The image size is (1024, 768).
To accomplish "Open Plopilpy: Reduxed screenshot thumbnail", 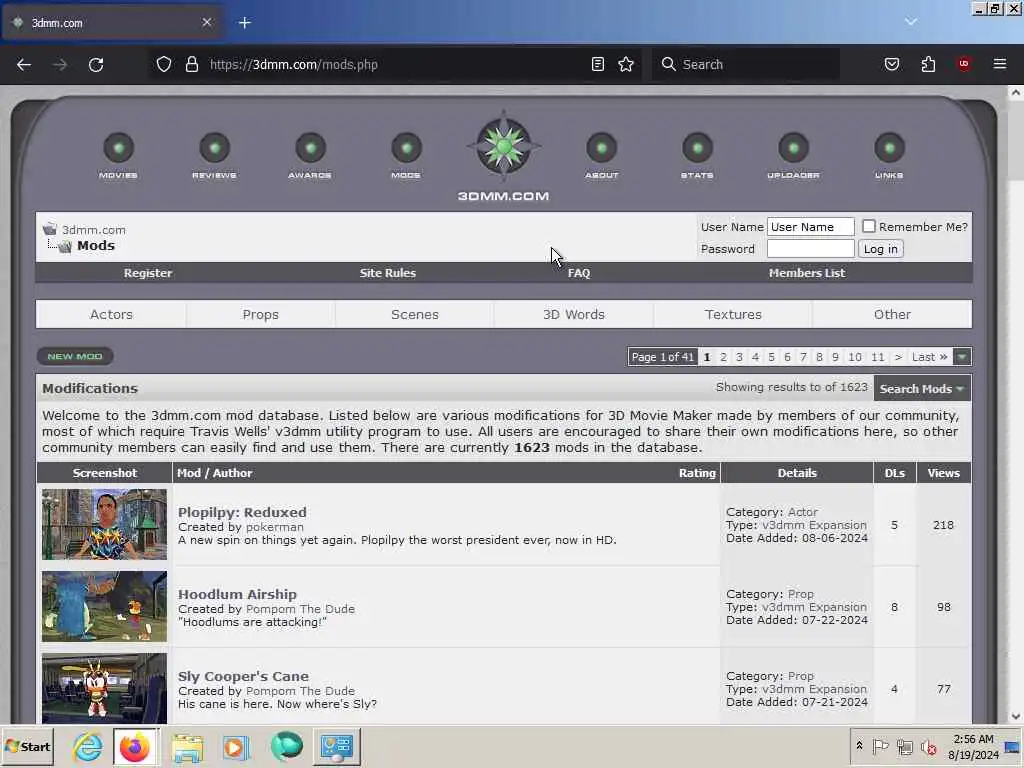I will click(104, 524).
